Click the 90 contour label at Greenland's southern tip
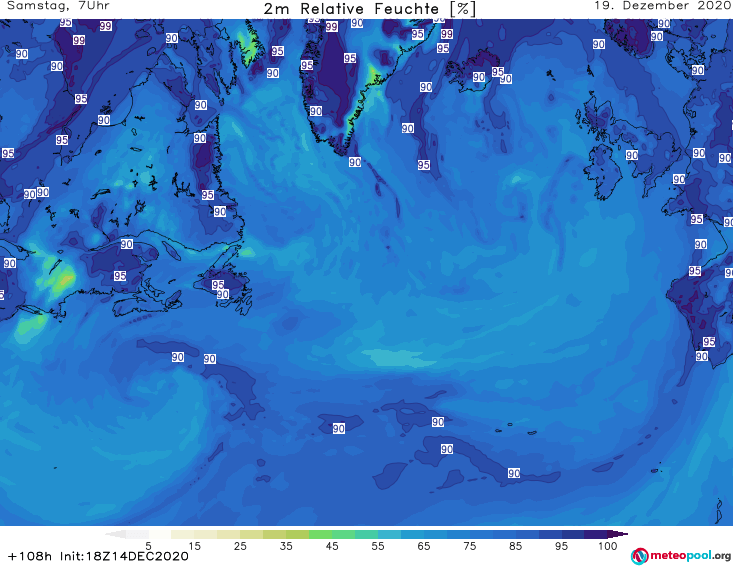The image size is (733, 566). point(355,162)
